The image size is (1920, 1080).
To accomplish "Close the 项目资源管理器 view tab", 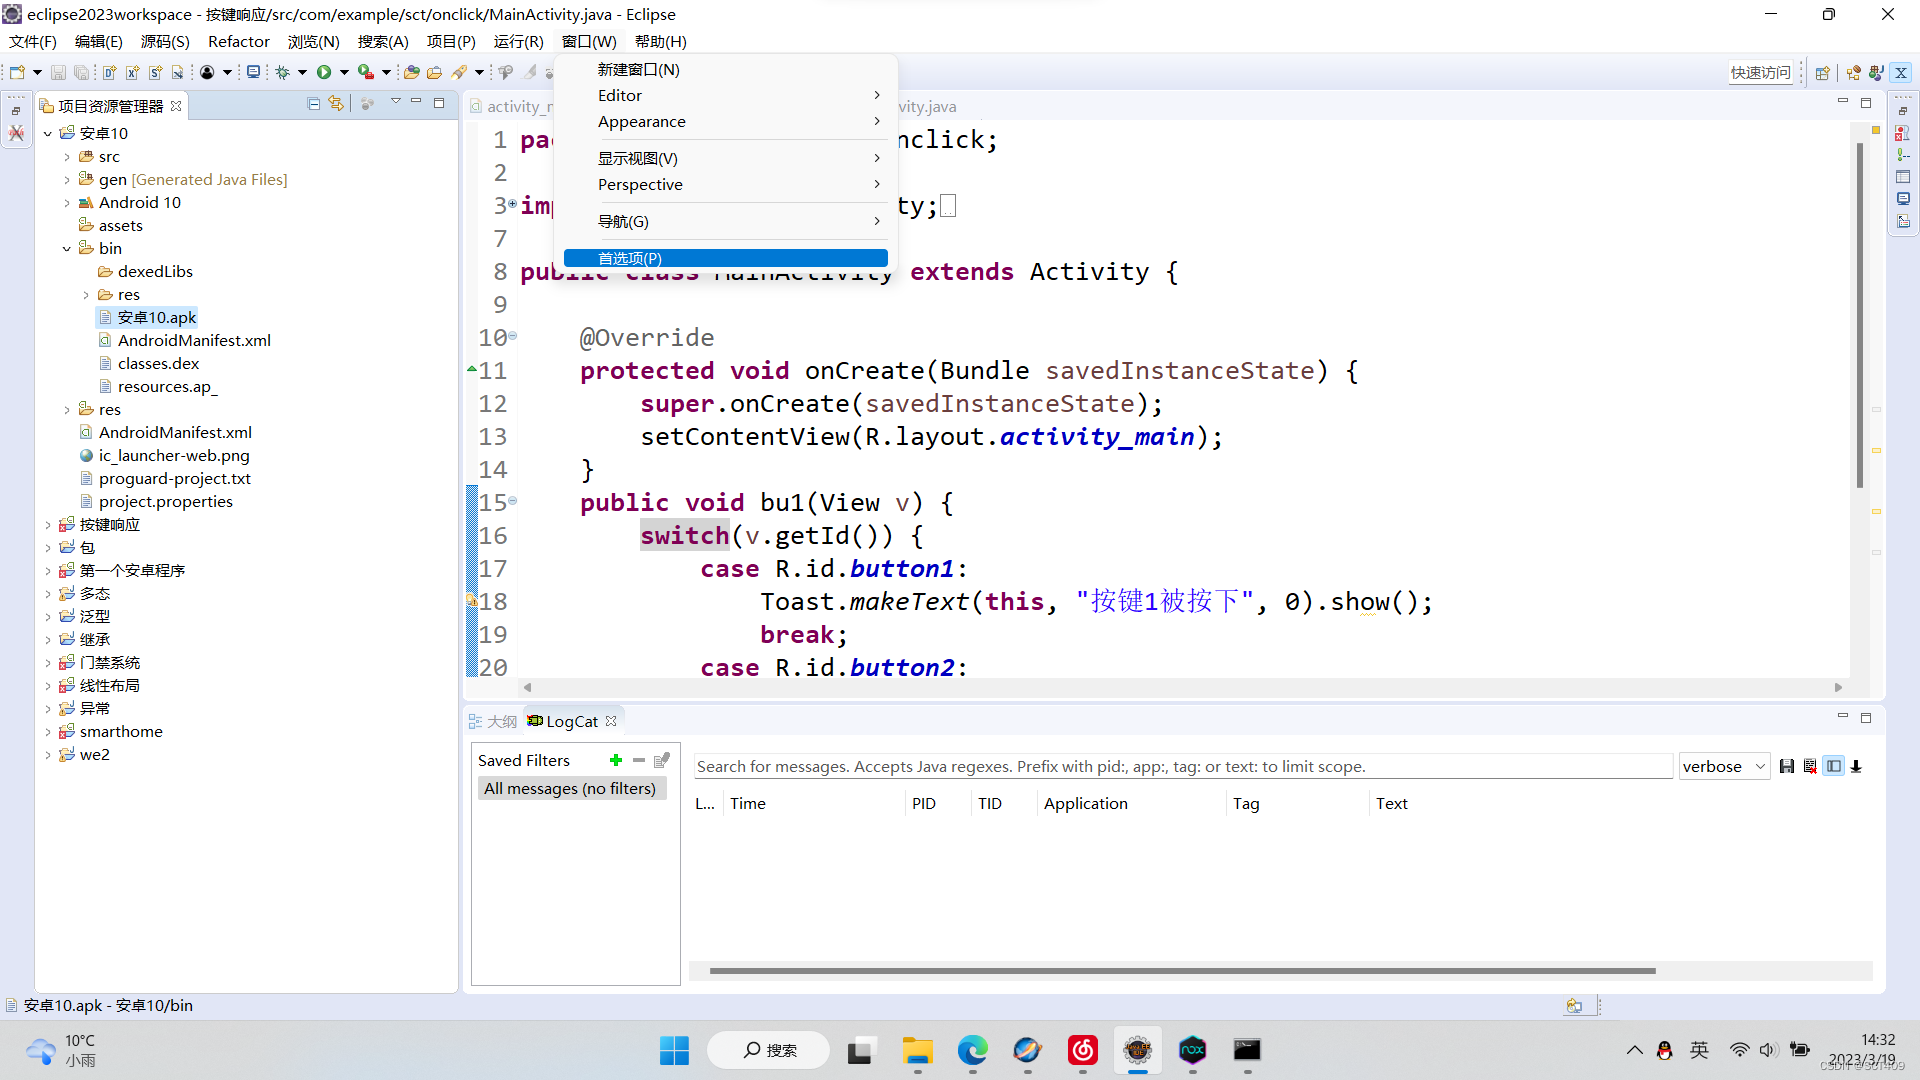I will [x=176, y=106].
